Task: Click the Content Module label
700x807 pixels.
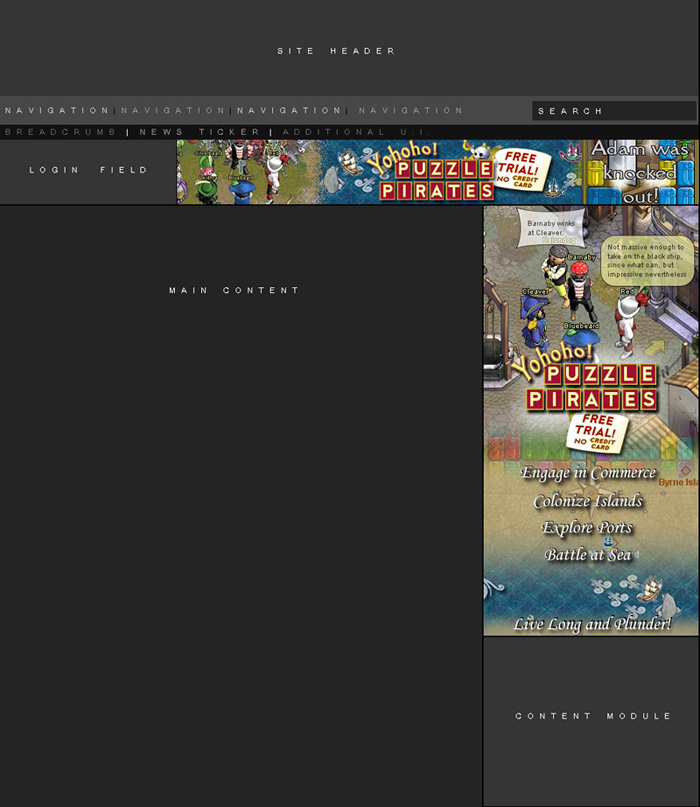Action: 593,716
